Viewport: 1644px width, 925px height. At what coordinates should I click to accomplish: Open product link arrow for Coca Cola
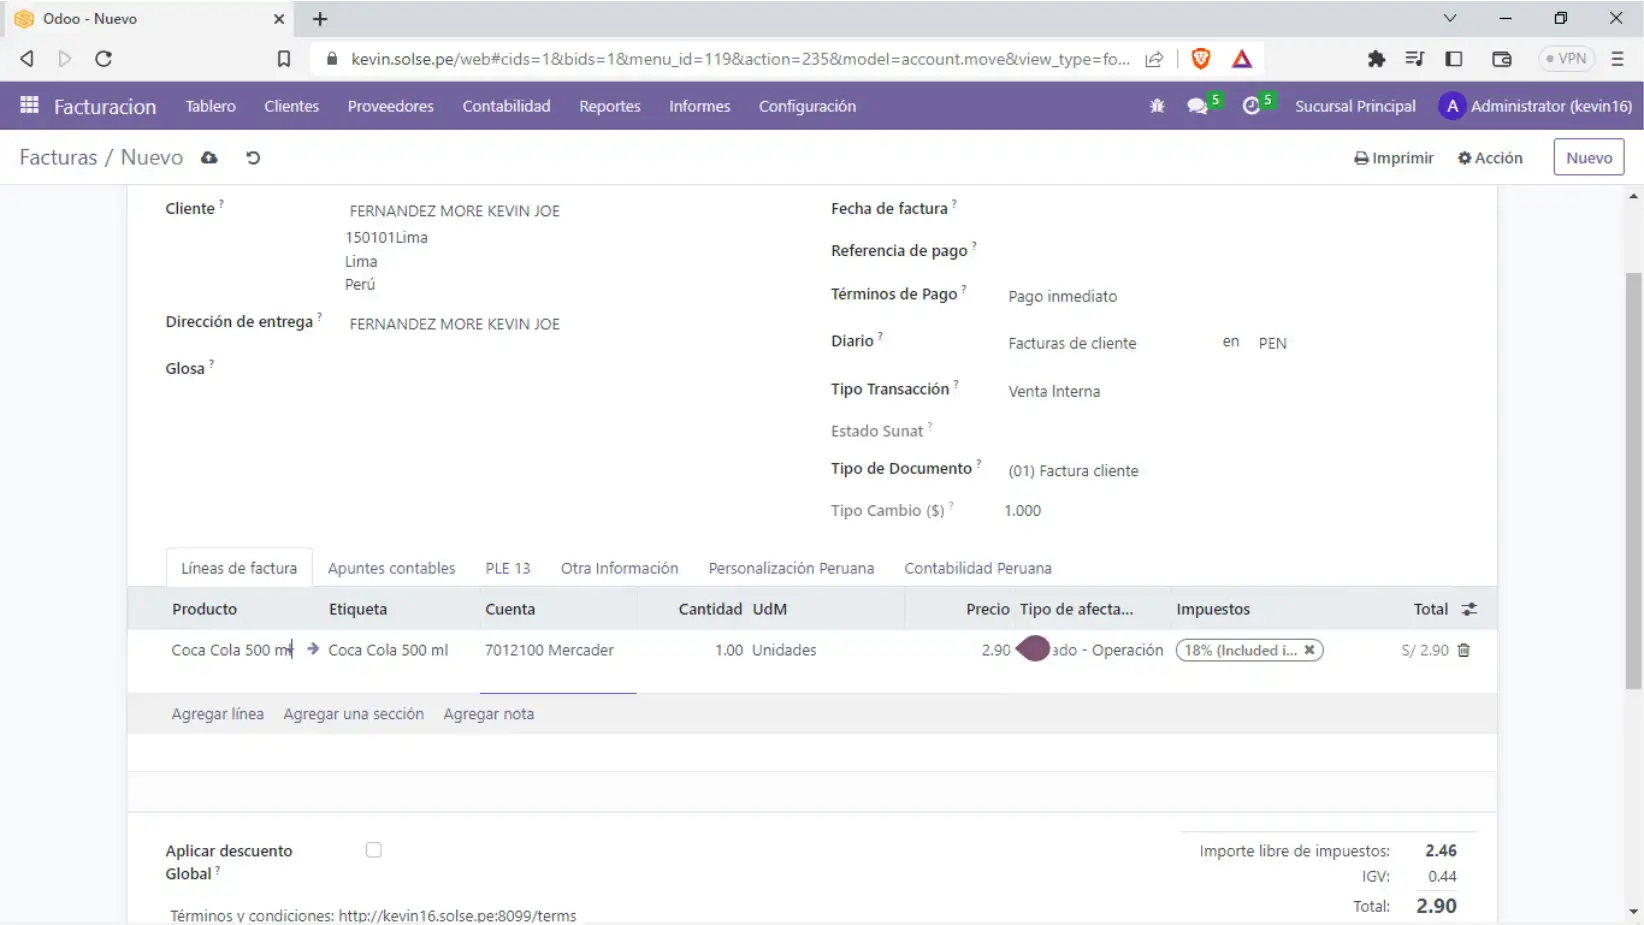click(313, 649)
